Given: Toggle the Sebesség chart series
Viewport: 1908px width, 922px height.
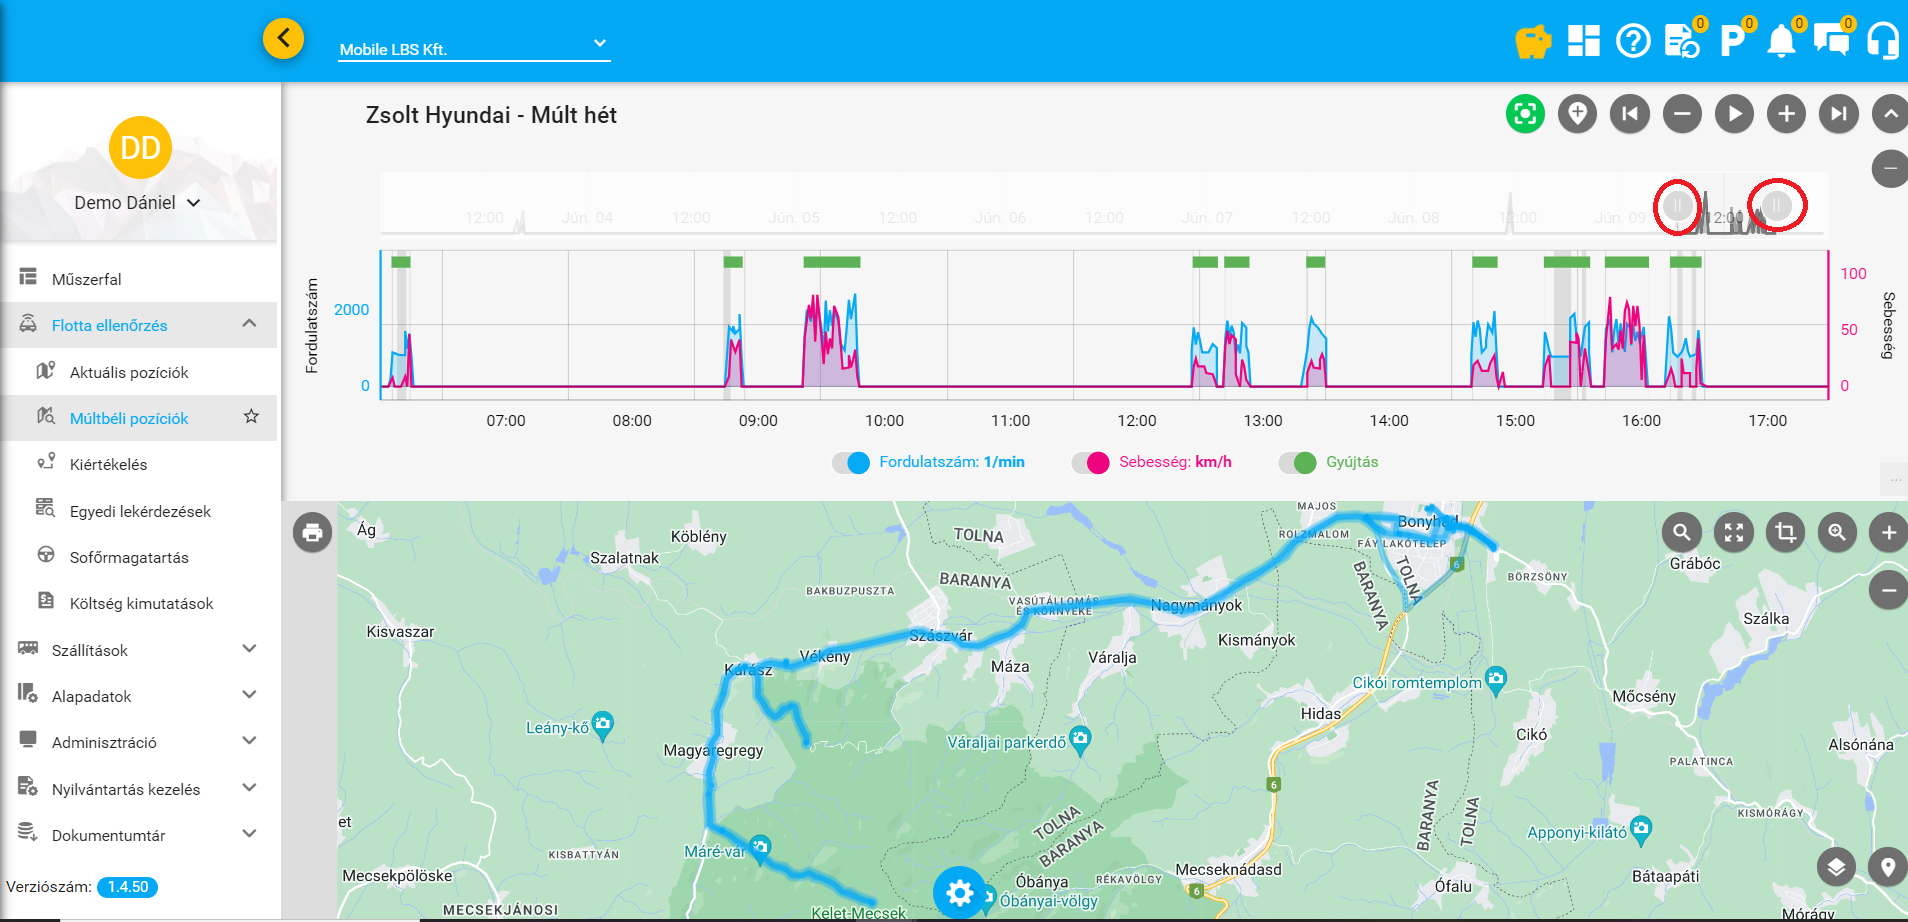Looking at the screenshot, I should [1091, 463].
